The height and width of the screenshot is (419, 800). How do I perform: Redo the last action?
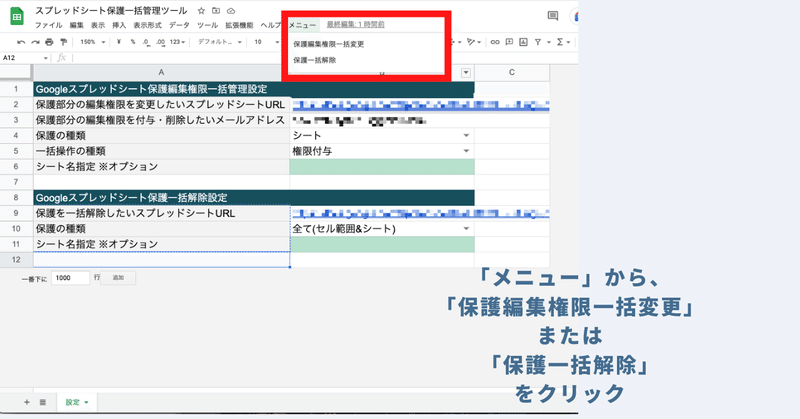pyautogui.click(x=35, y=42)
